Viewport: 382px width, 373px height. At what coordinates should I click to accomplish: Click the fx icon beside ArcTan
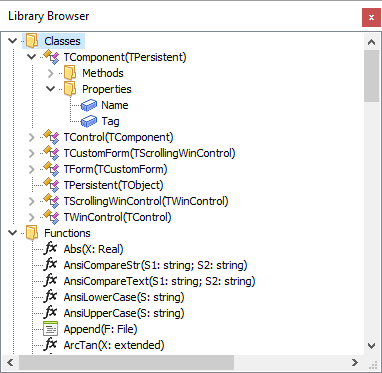(x=51, y=345)
